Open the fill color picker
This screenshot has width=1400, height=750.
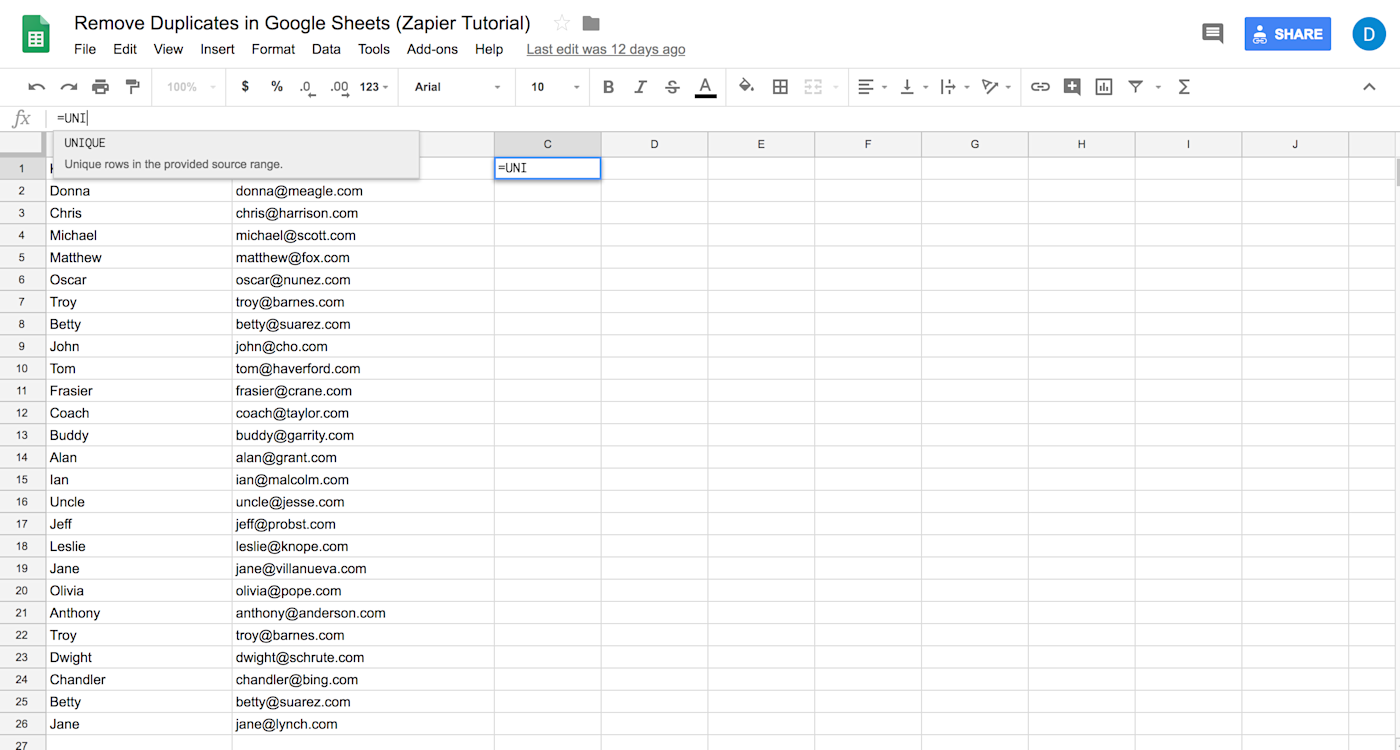click(746, 87)
